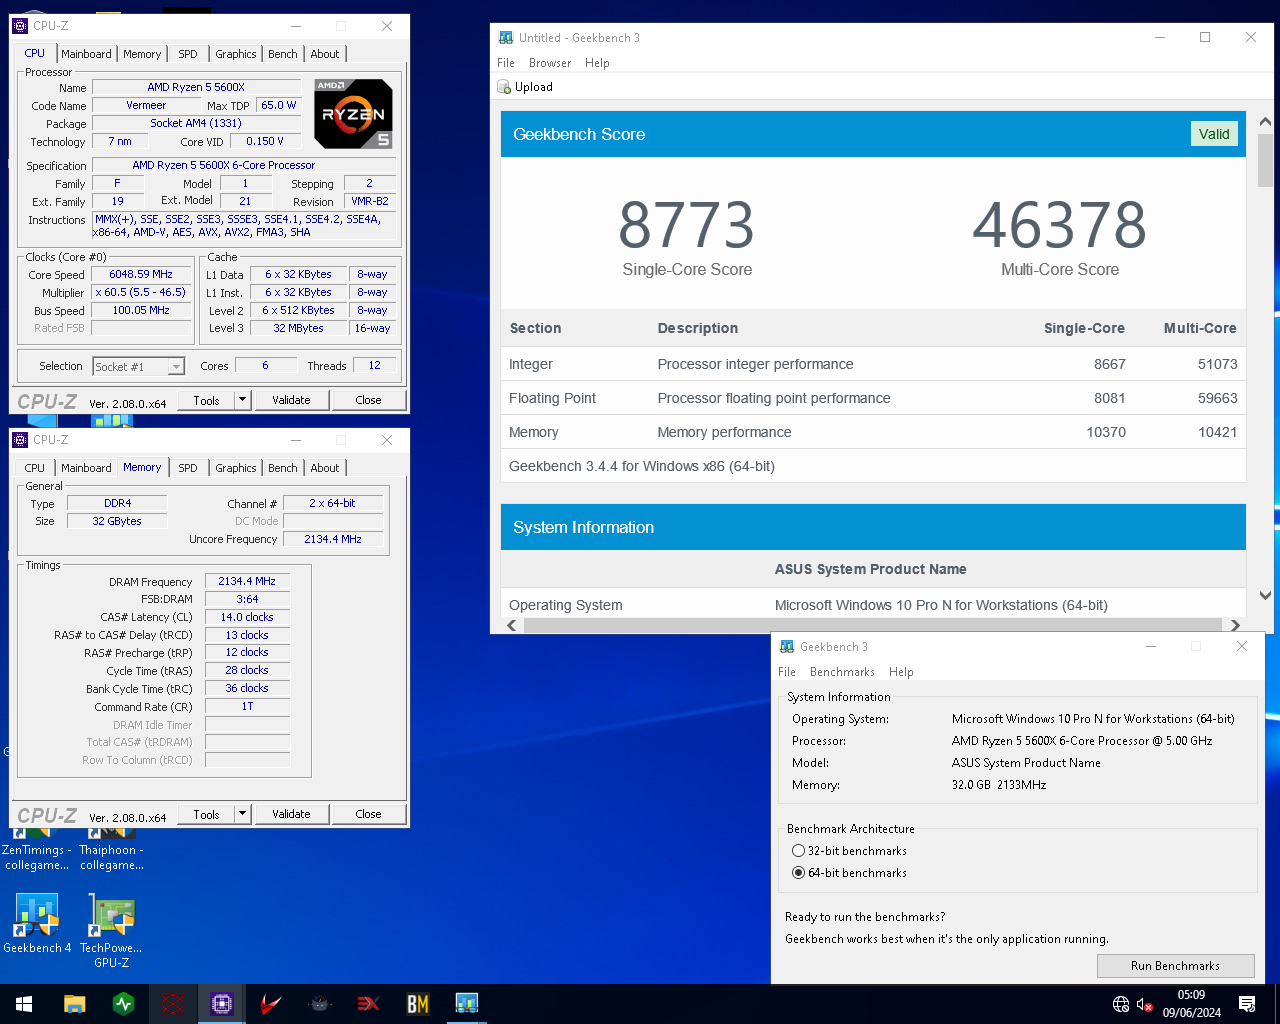The image size is (1280, 1024).
Task: Open Bench tab in Memory CPU-Z window
Action: tap(283, 468)
